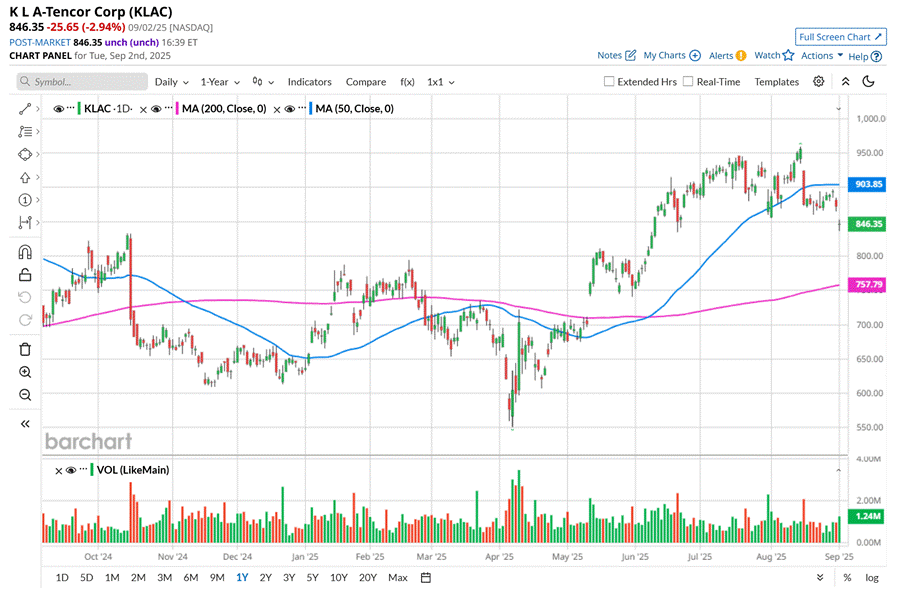The width and height of the screenshot is (902, 591).
Task: Select the shapes polygon tool
Action: click(x=25, y=154)
